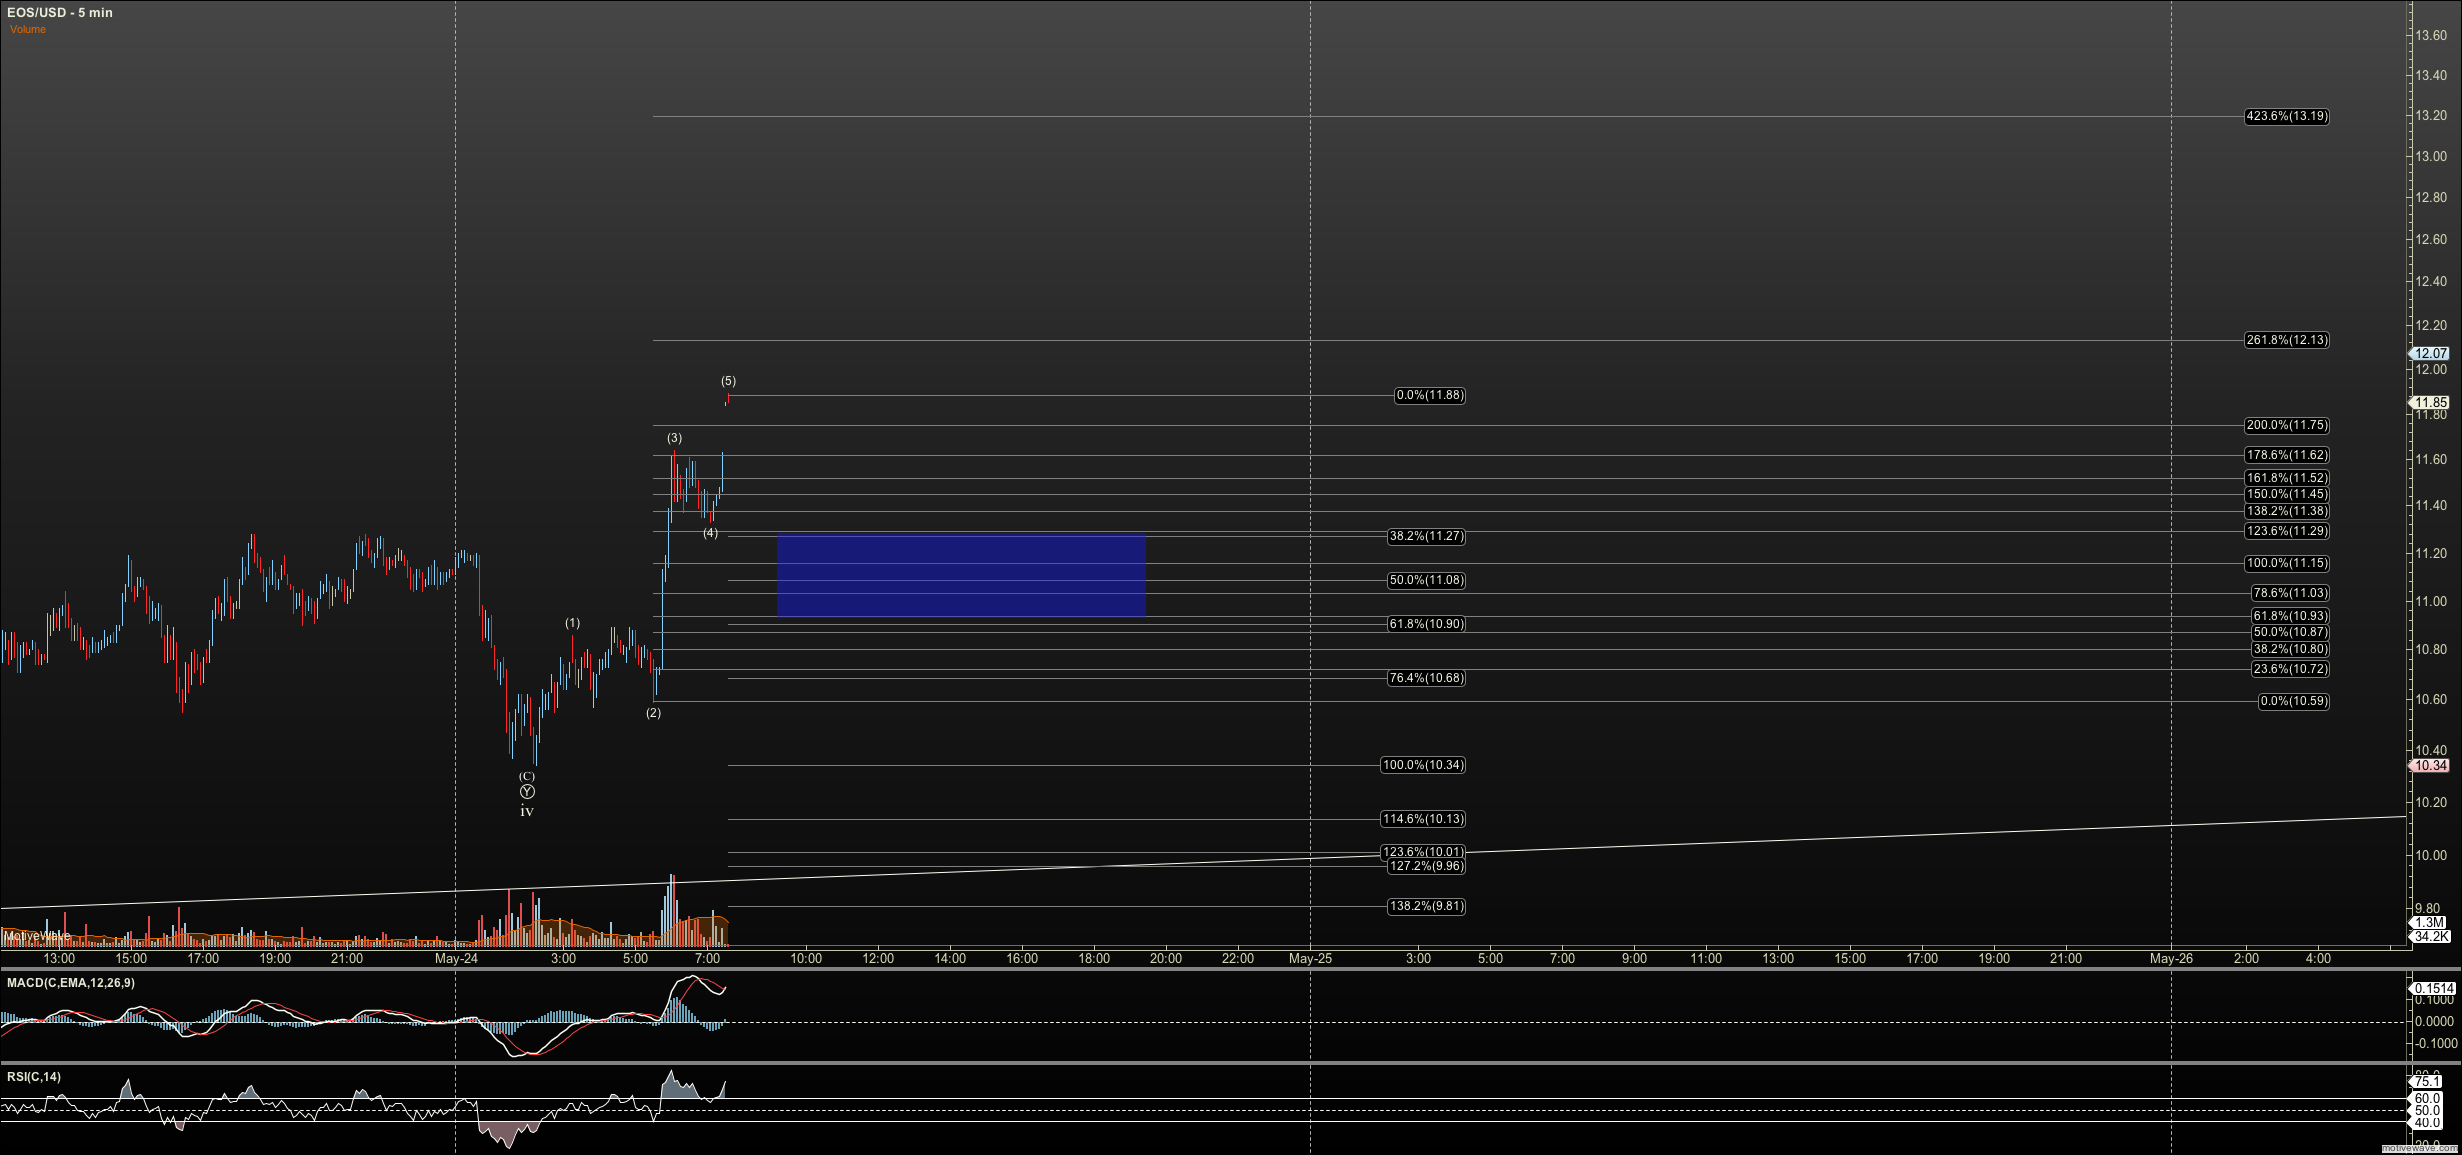This screenshot has width=2462, height=1155.
Task: Select the 127.2%(9.96) retracement label
Action: [1426, 866]
